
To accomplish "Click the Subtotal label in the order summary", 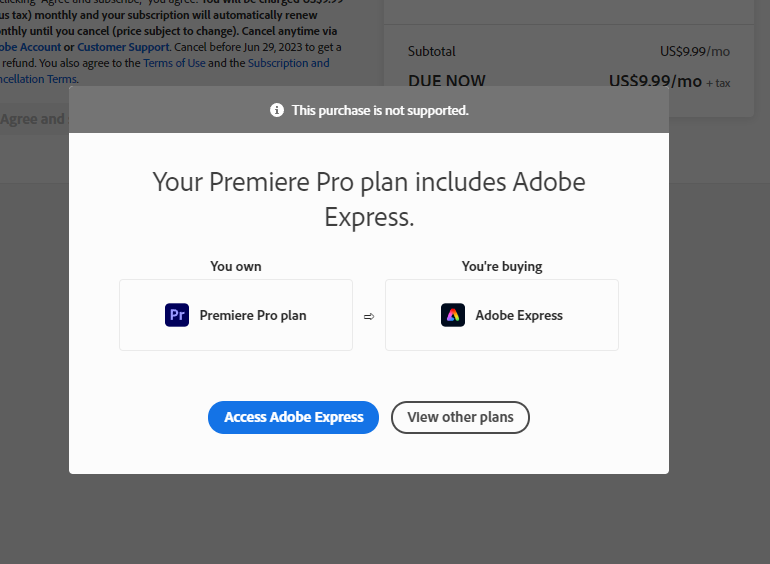I will click(x=432, y=51).
